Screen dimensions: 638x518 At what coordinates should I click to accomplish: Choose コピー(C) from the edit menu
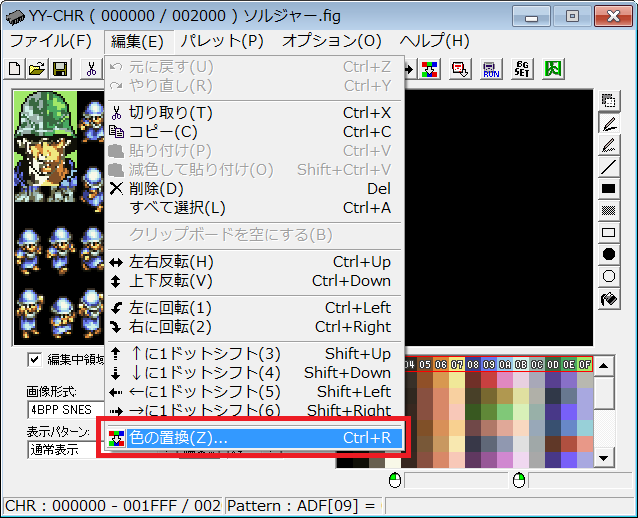tap(255, 132)
